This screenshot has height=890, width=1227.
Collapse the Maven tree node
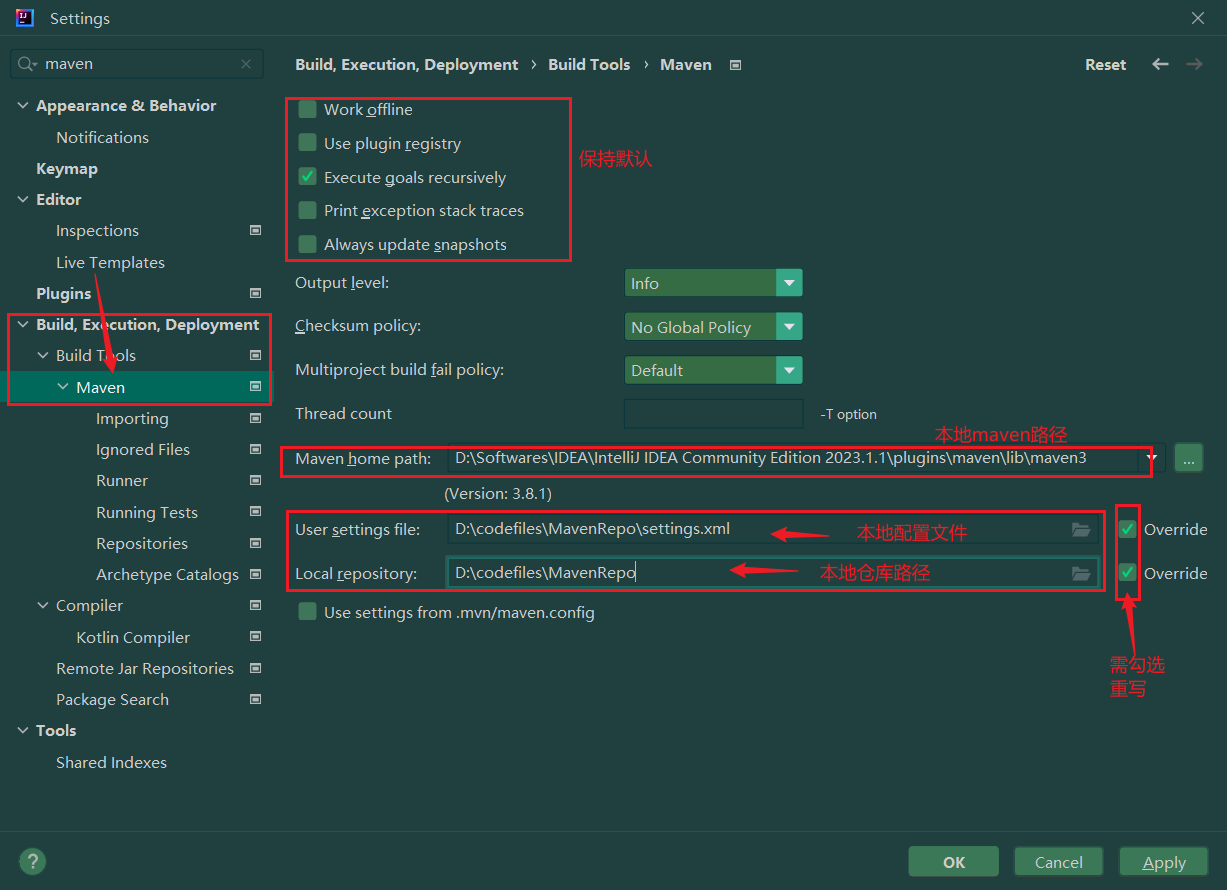tap(63, 387)
